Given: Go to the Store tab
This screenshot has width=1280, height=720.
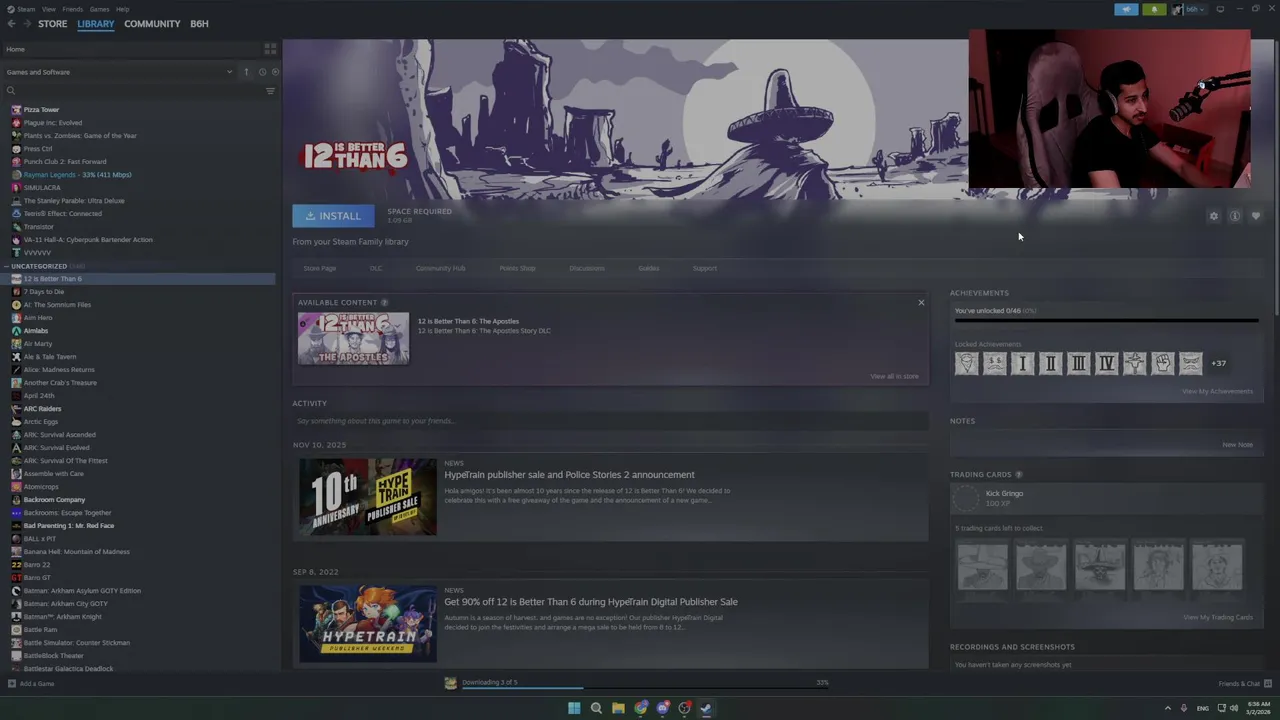Looking at the screenshot, I should tap(53, 24).
